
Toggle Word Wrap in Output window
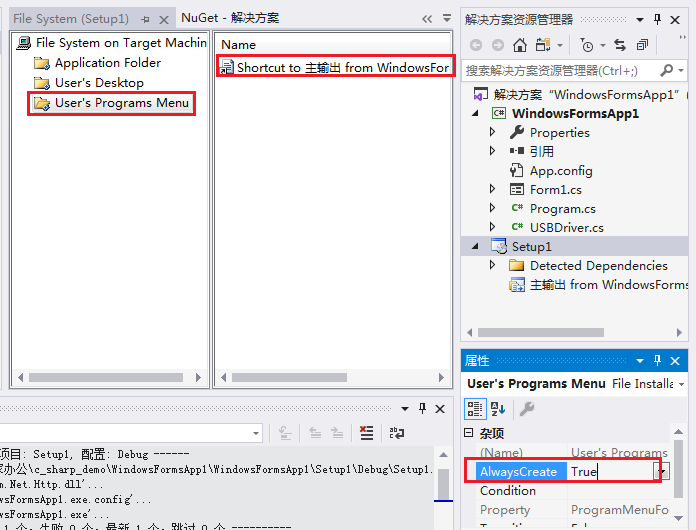pos(396,433)
